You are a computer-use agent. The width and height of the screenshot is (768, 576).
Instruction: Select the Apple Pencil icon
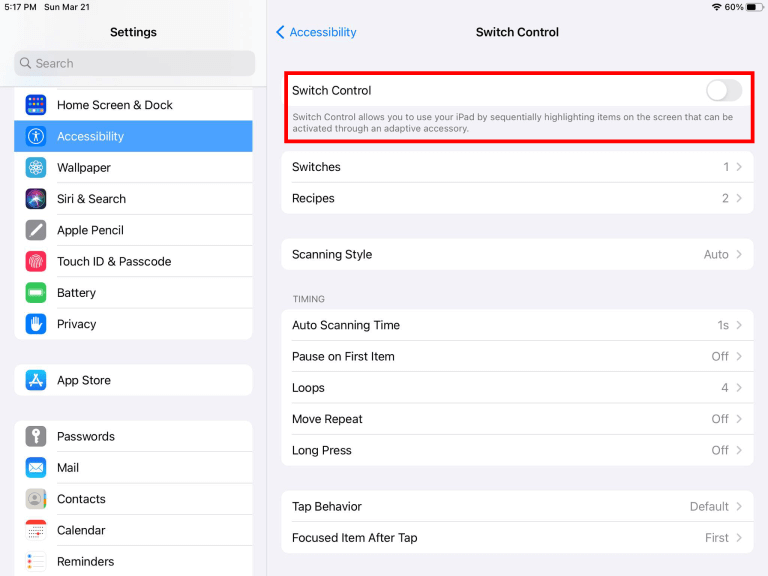[x=36, y=230]
